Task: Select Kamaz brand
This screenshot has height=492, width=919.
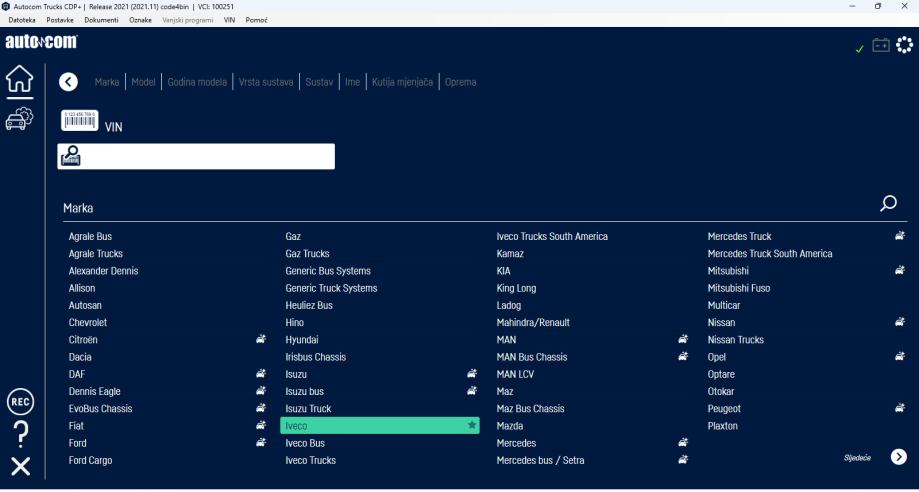Action: [510, 254]
